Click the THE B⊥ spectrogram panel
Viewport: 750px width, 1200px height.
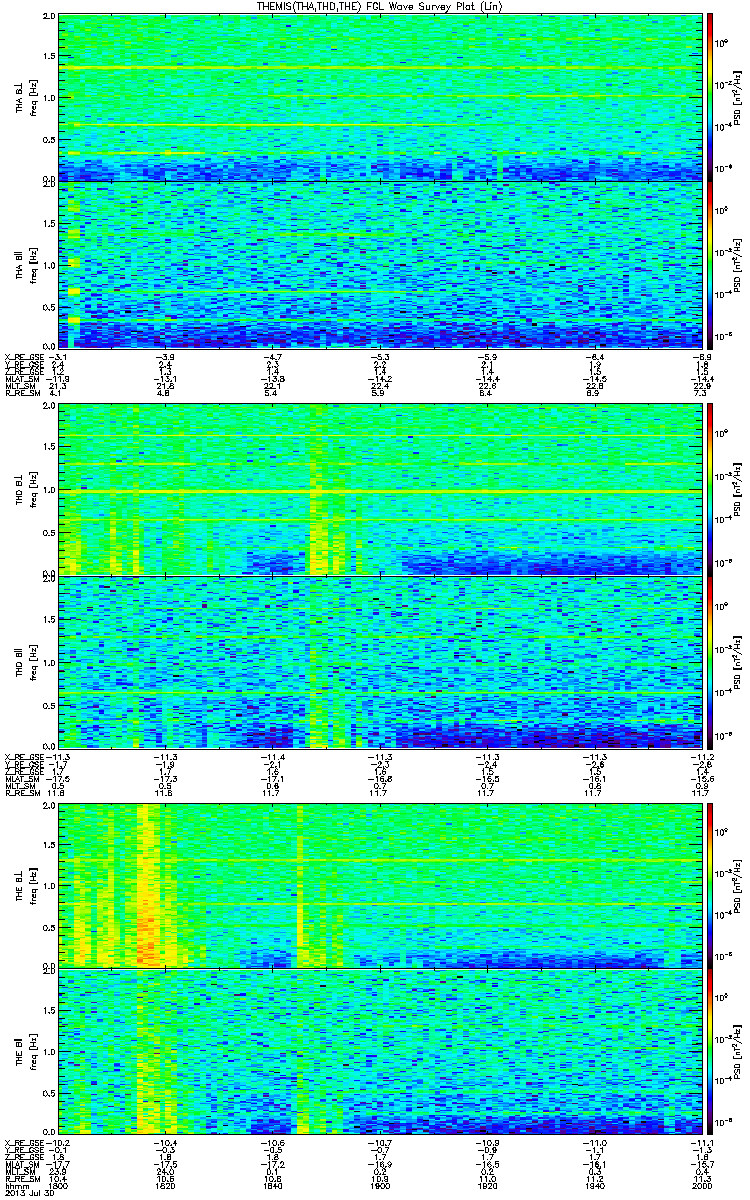point(381,884)
